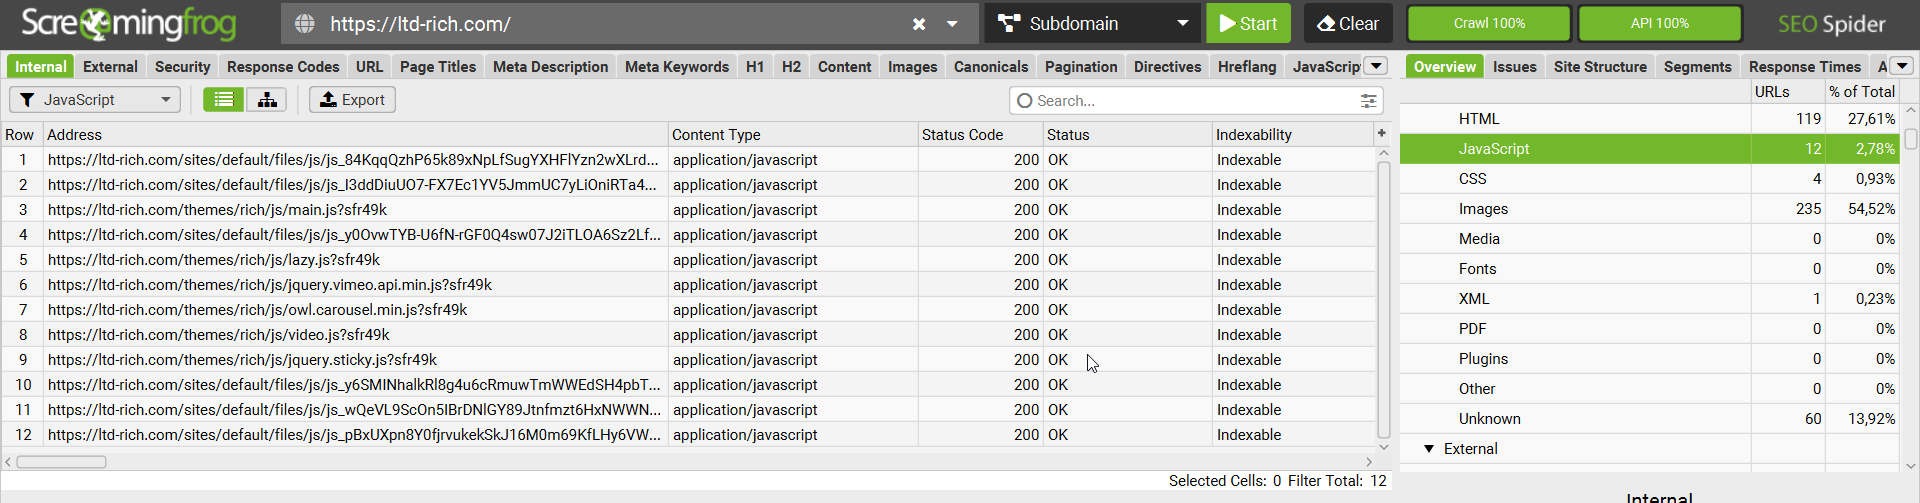This screenshot has height=503, width=1920.
Task: Open the Page Titles tab
Action: (438, 66)
